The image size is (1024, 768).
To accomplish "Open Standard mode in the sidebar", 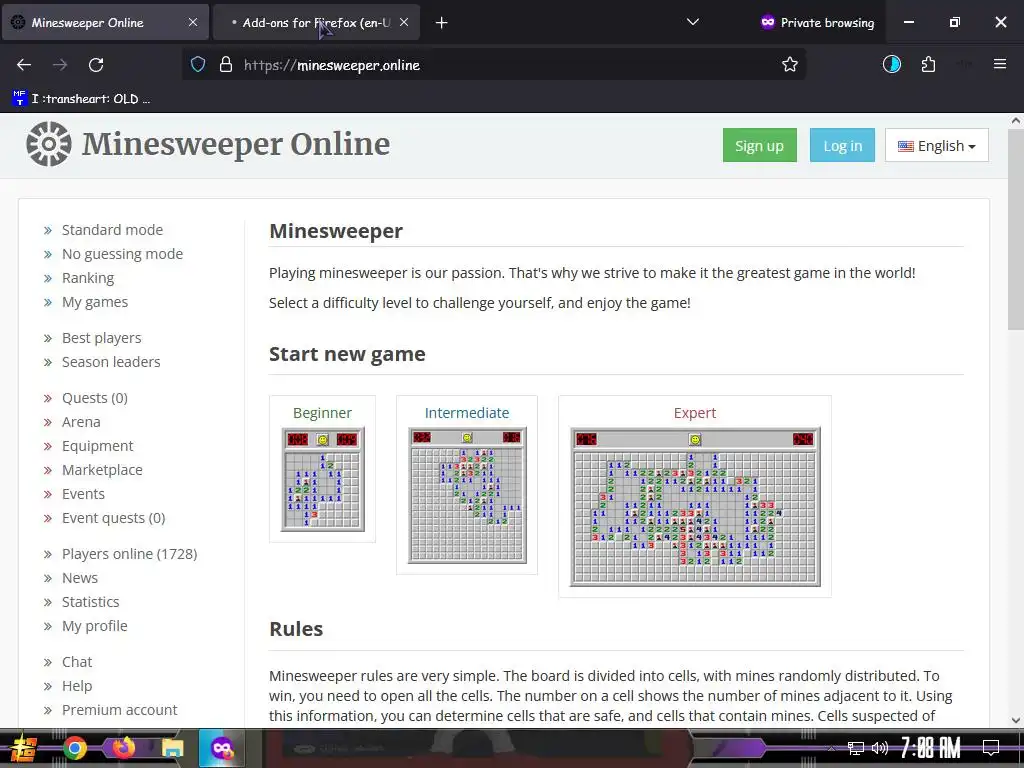I will point(112,230).
